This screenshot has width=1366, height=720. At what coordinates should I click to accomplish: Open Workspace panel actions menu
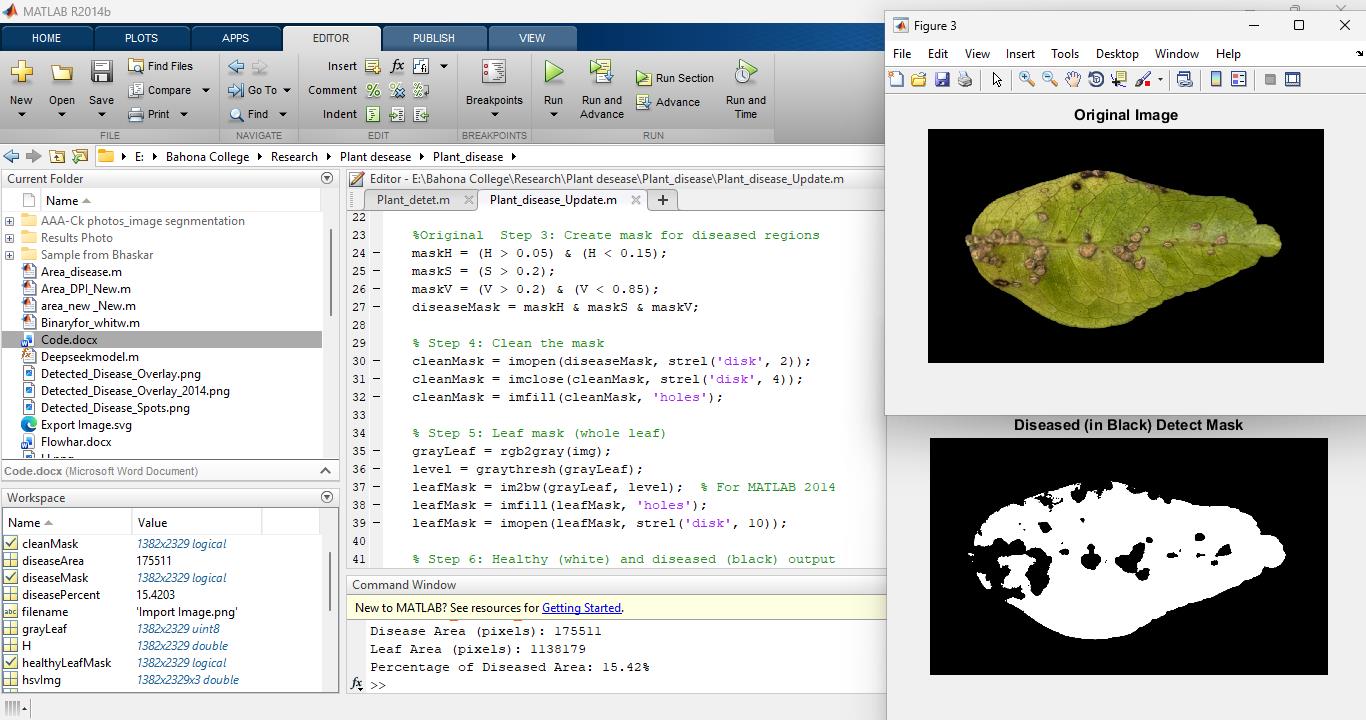[x=327, y=497]
